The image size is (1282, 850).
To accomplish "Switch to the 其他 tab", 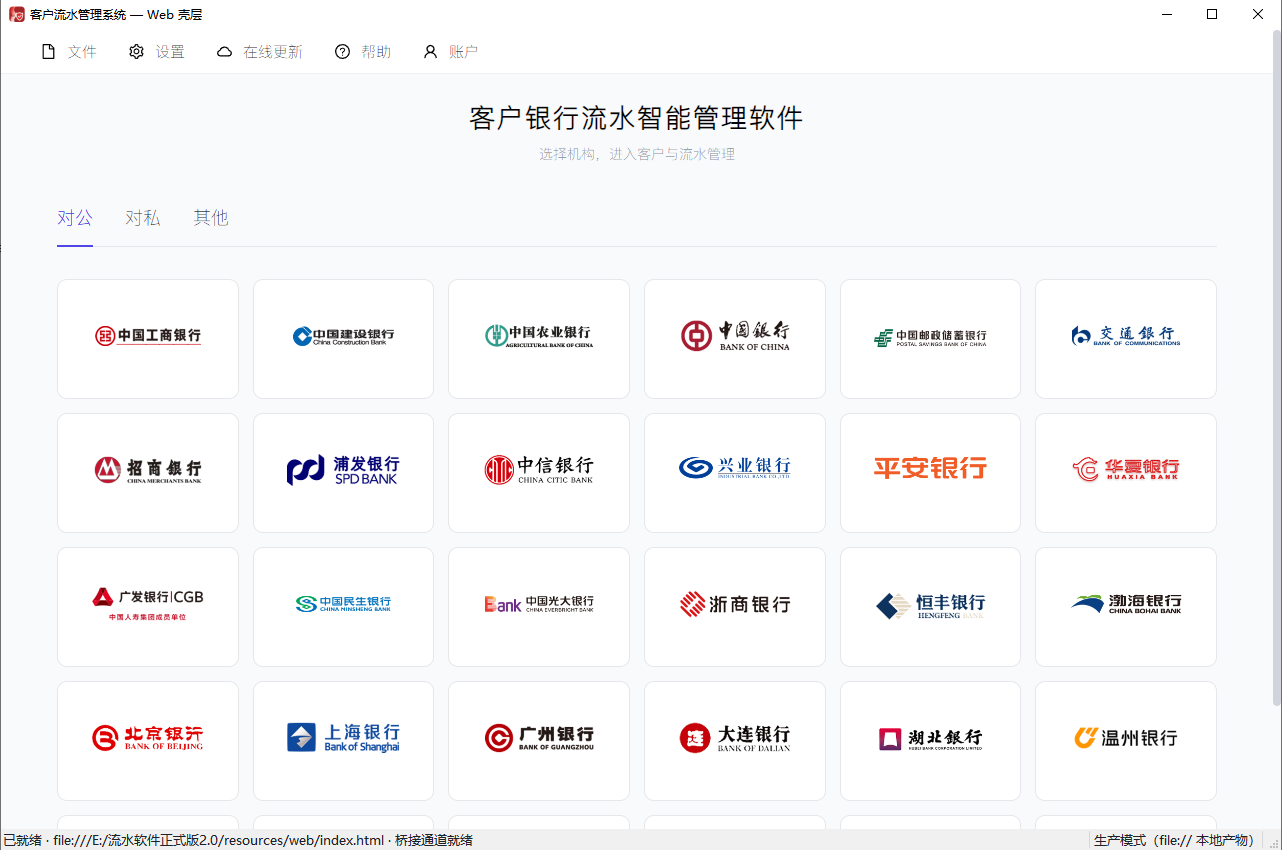I will coord(211,218).
